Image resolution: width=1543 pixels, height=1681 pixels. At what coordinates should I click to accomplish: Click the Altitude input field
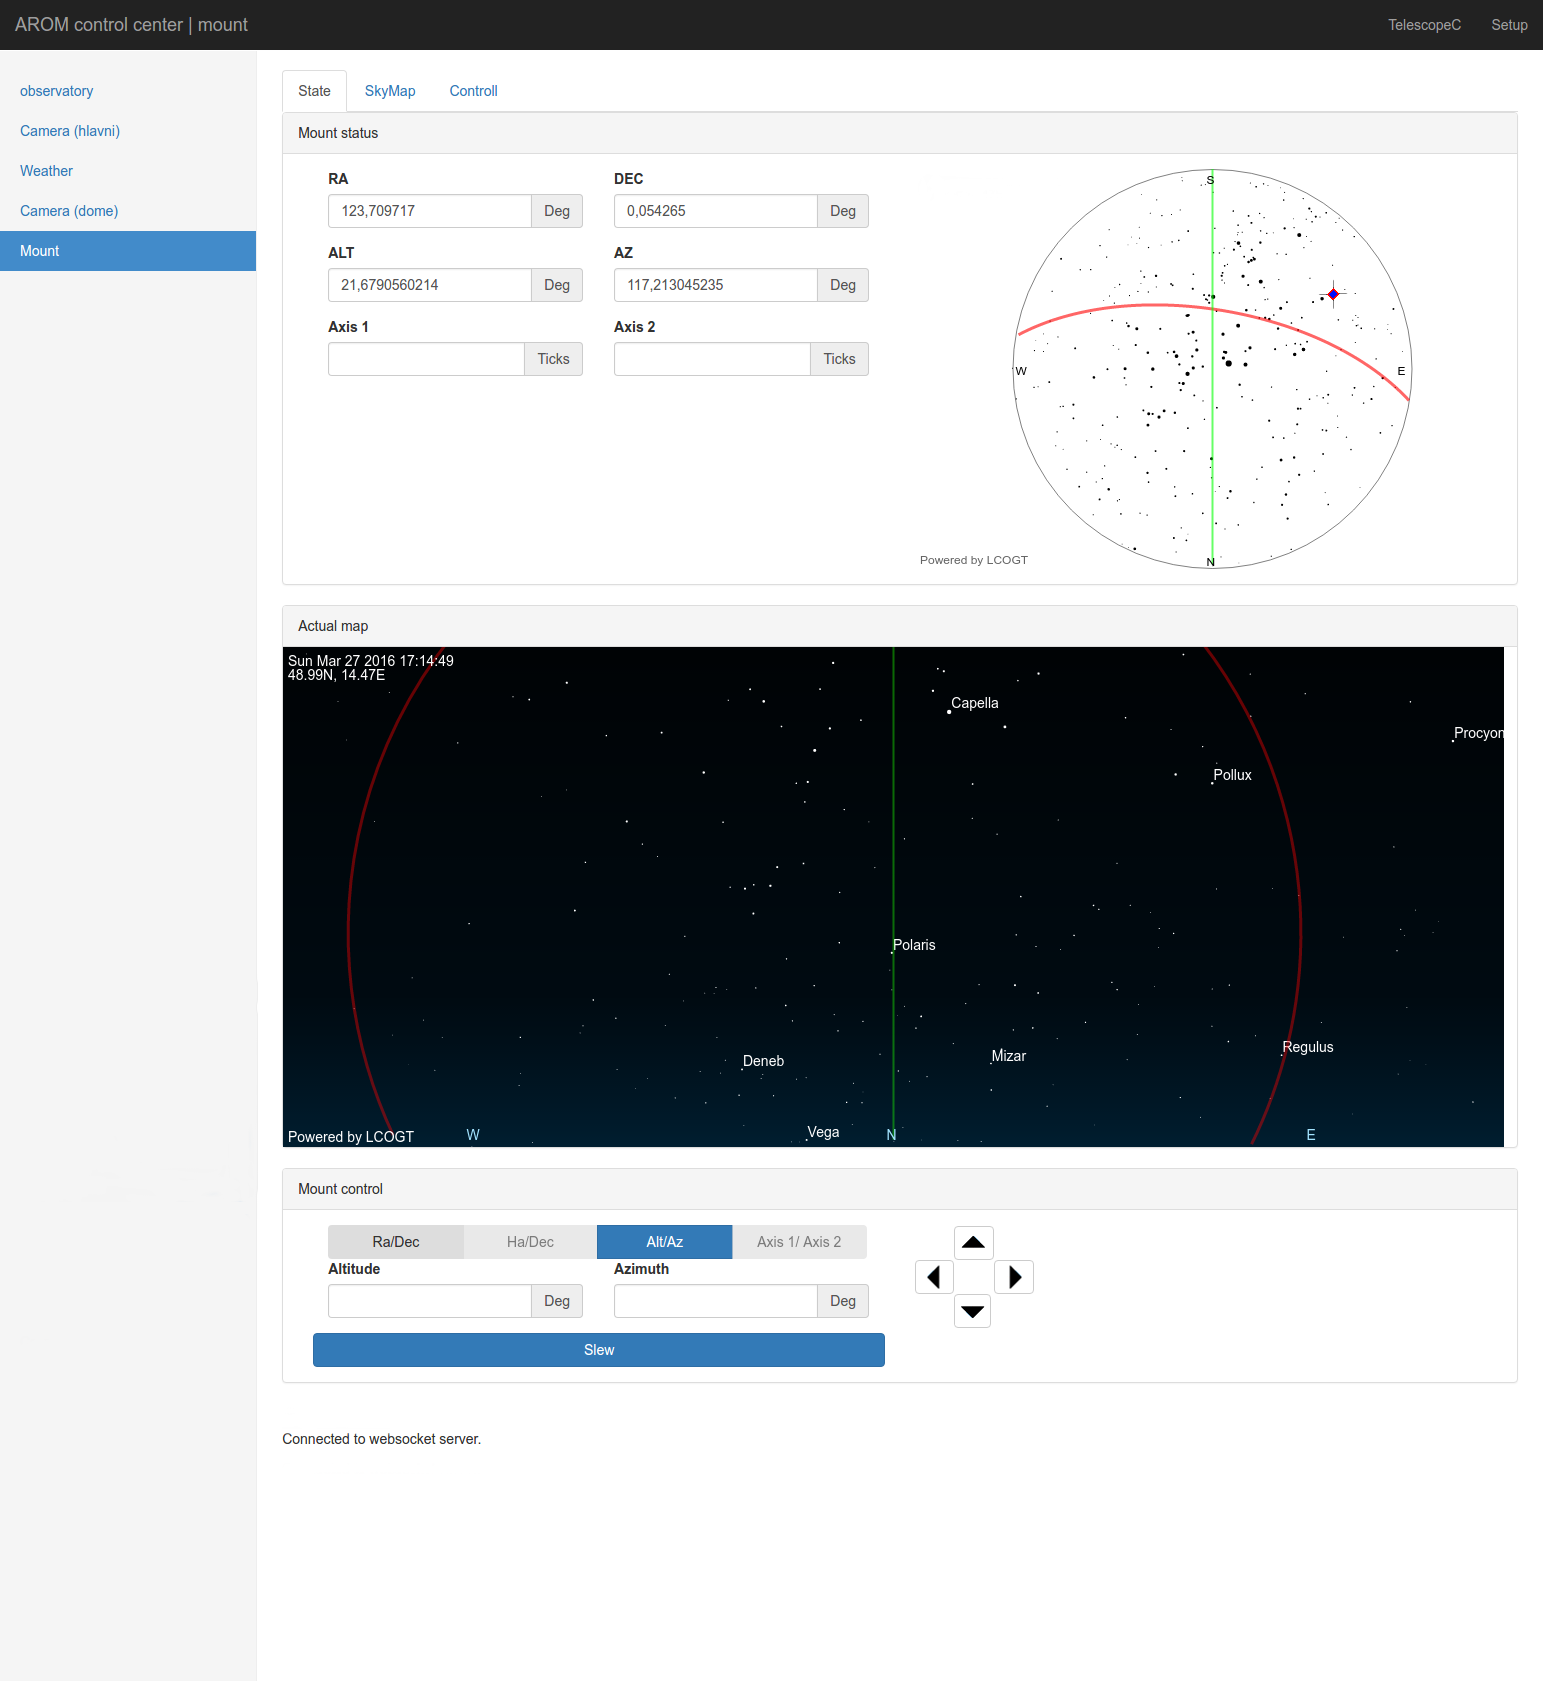tap(430, 1301)
